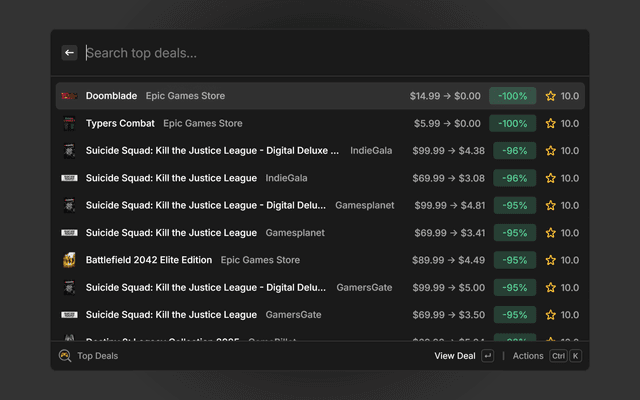Click GamersGate label on $5.00 row
The image size is (640, 400).
[364, 287]
